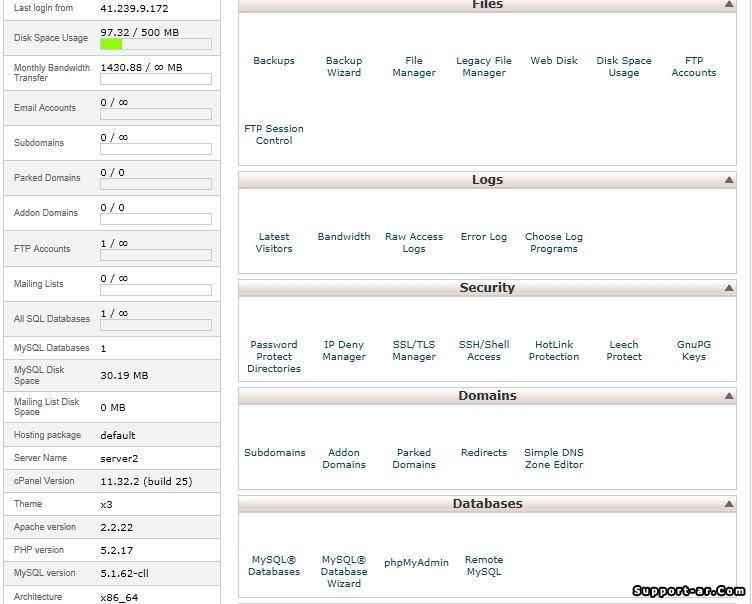
Task: Collapse the Security section
Action: click(728, 288)
